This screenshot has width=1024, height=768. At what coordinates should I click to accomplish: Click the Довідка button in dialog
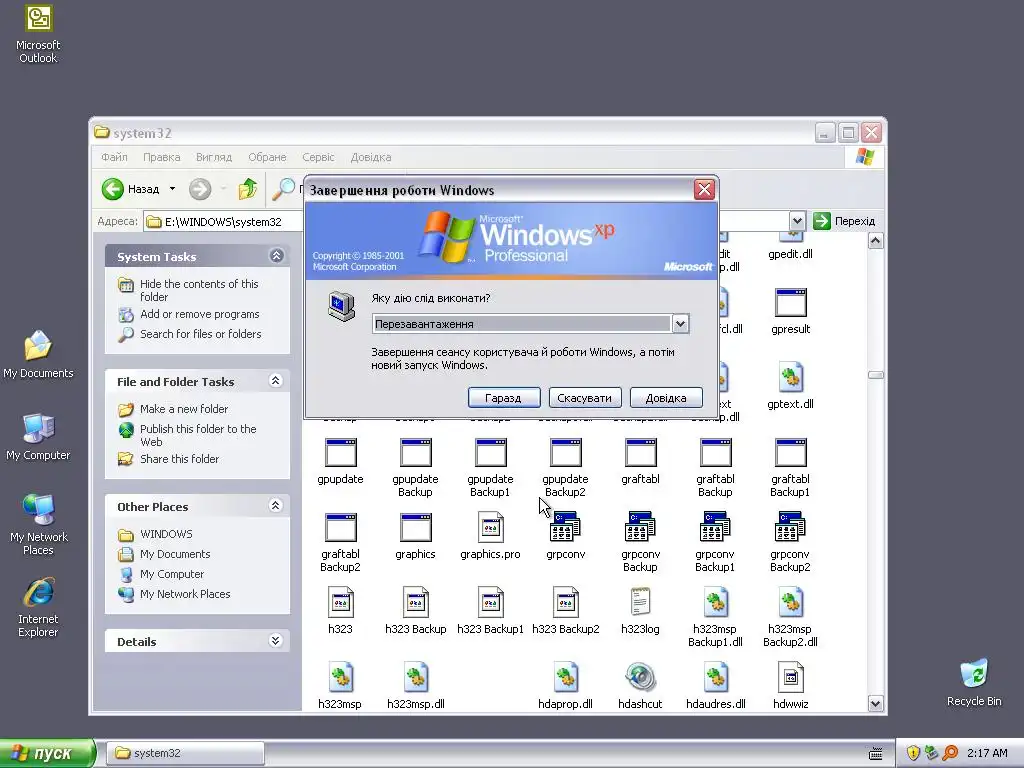(666, 398)
